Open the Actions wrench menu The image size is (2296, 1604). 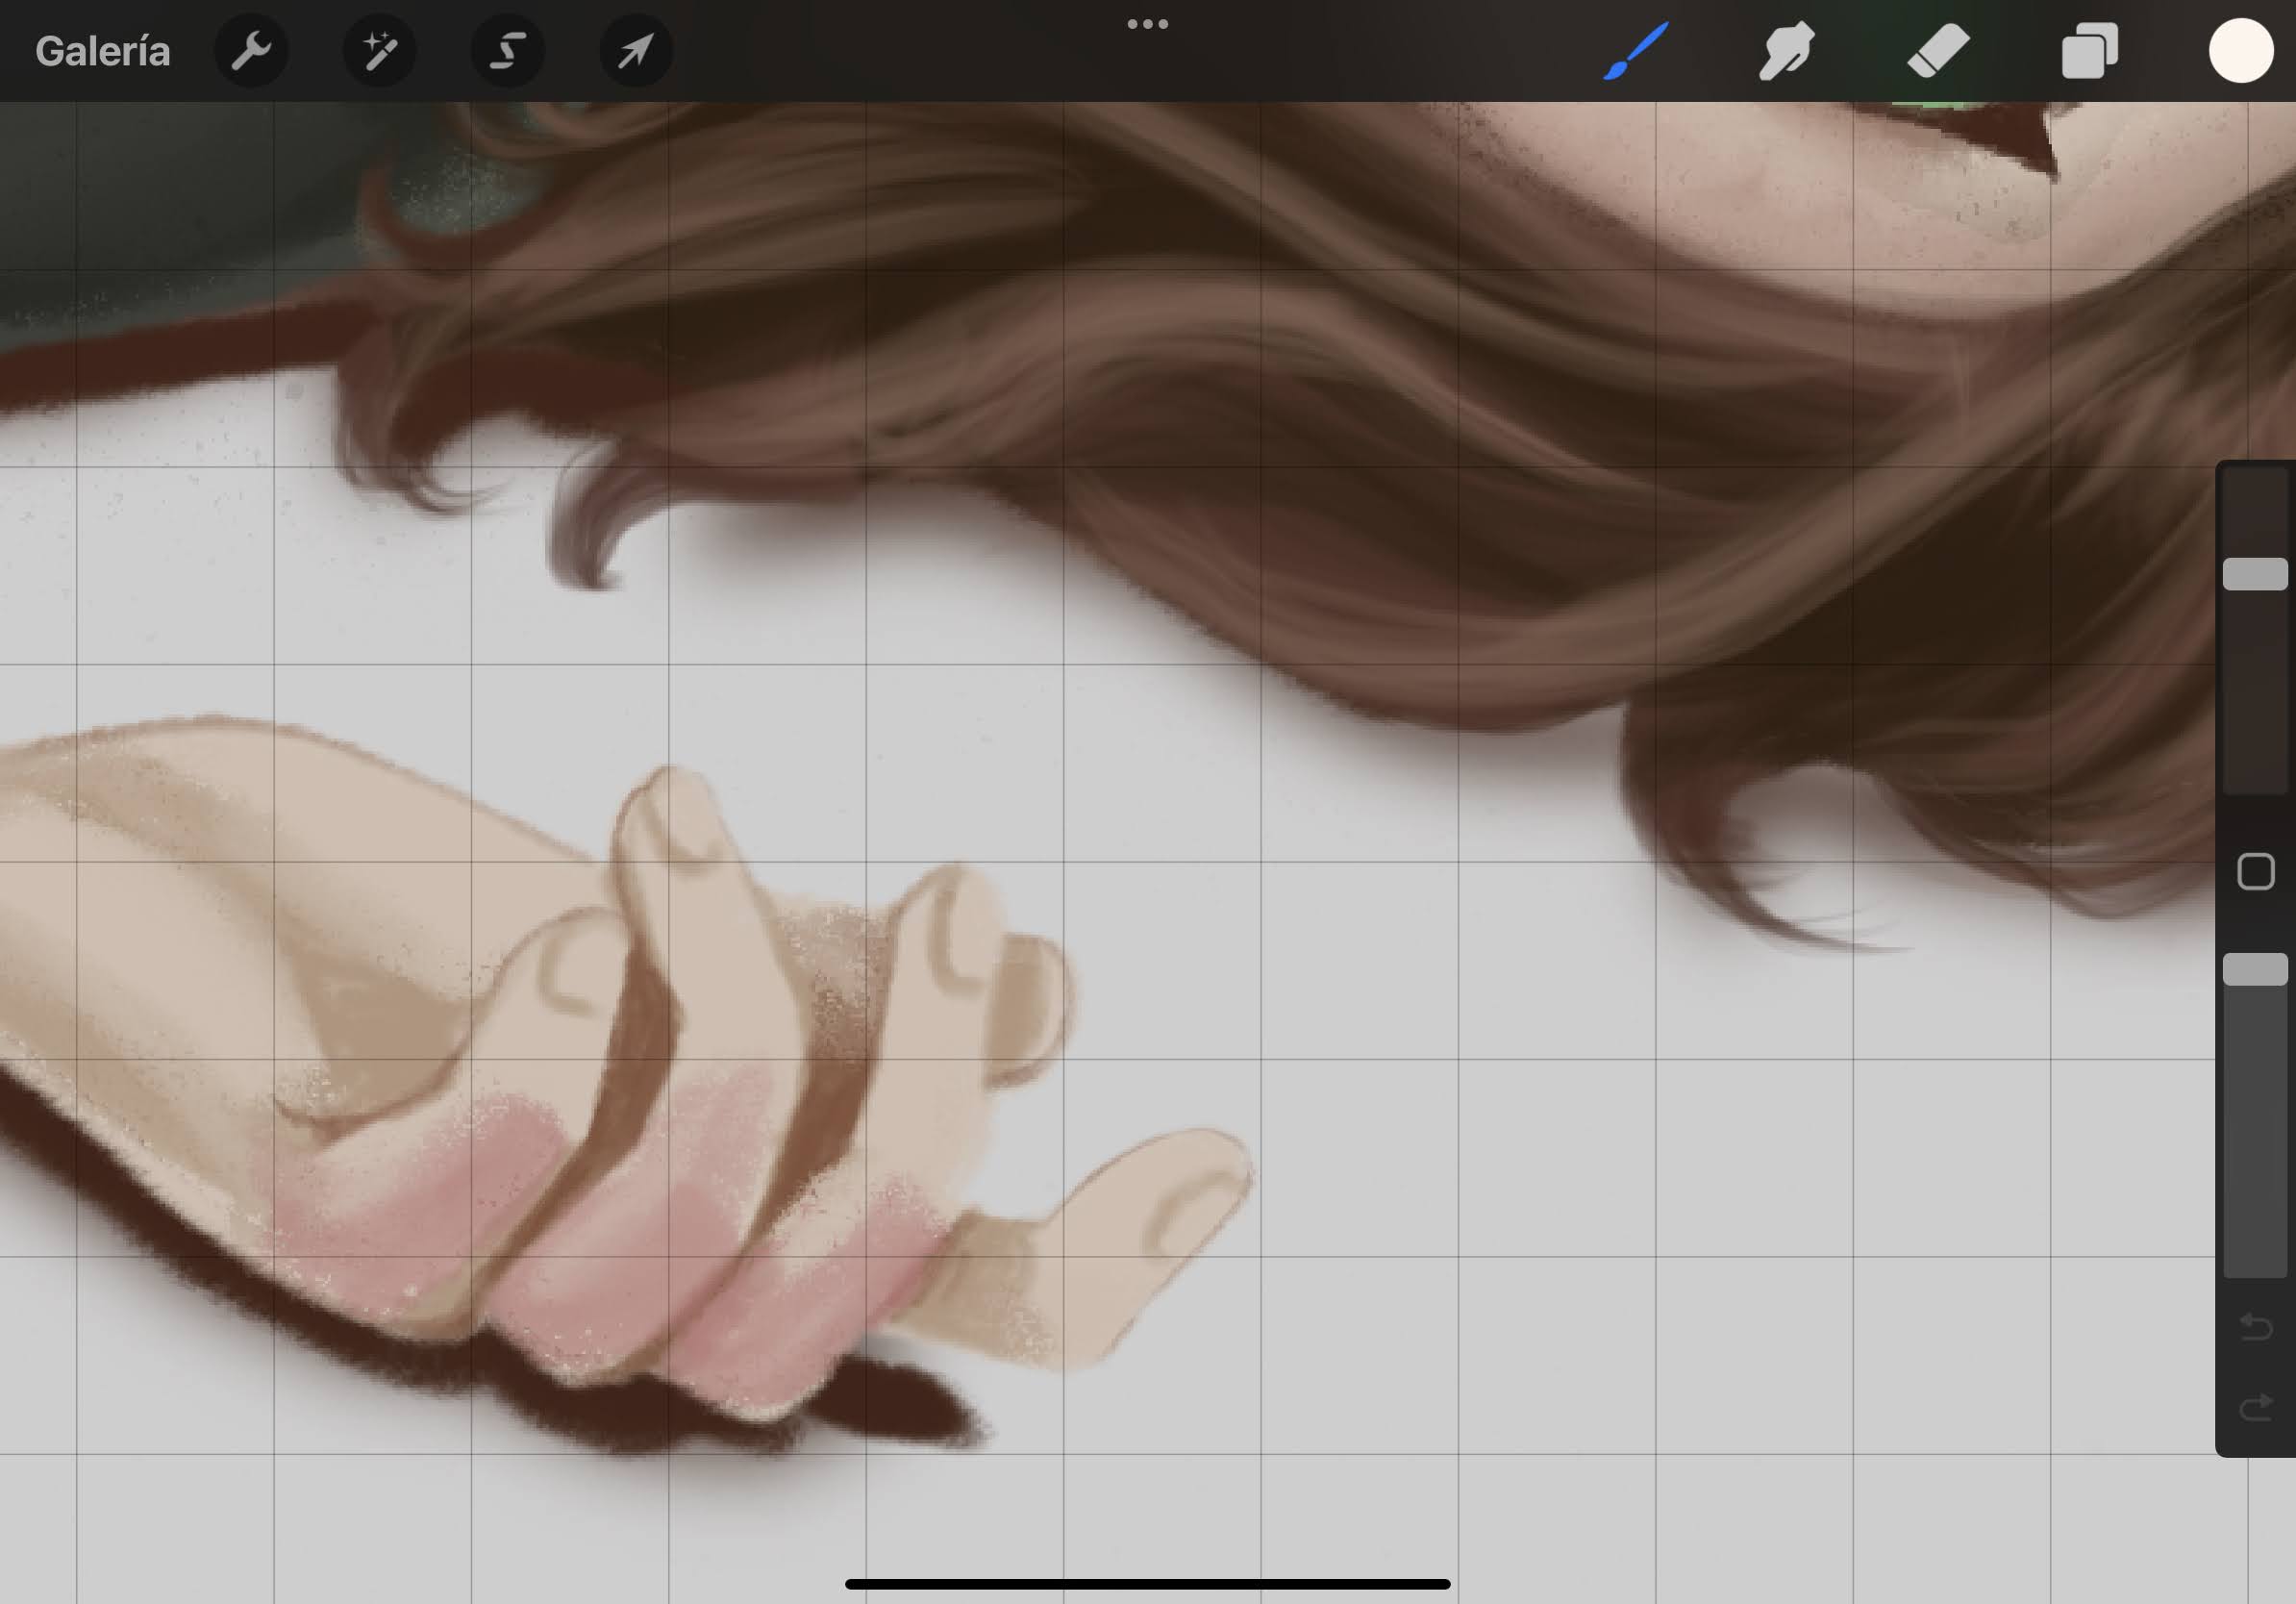[x=251, y=50]
